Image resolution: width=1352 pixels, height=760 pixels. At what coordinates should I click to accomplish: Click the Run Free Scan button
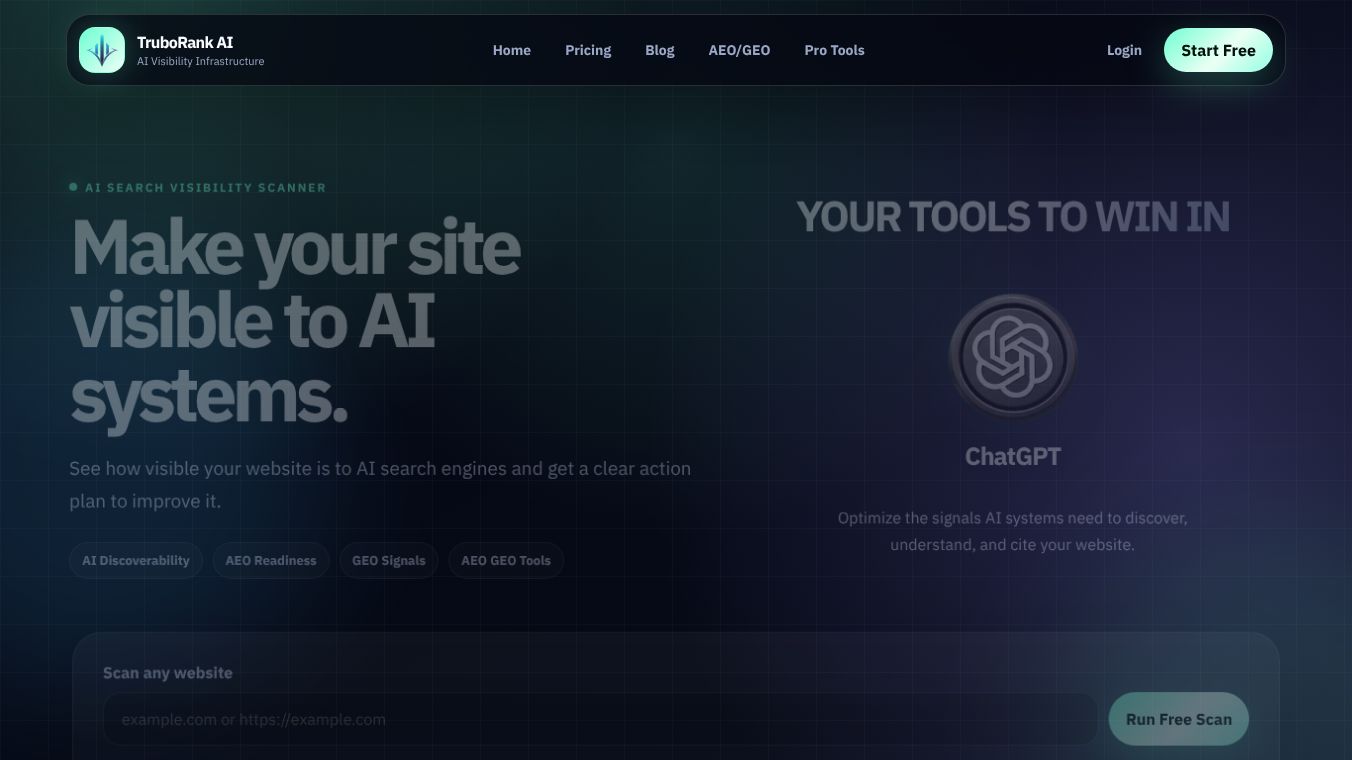(1179, 719)
